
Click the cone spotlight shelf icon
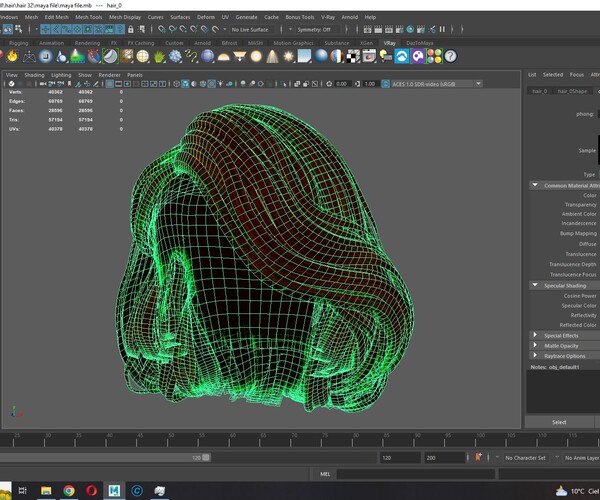point(272,57)
